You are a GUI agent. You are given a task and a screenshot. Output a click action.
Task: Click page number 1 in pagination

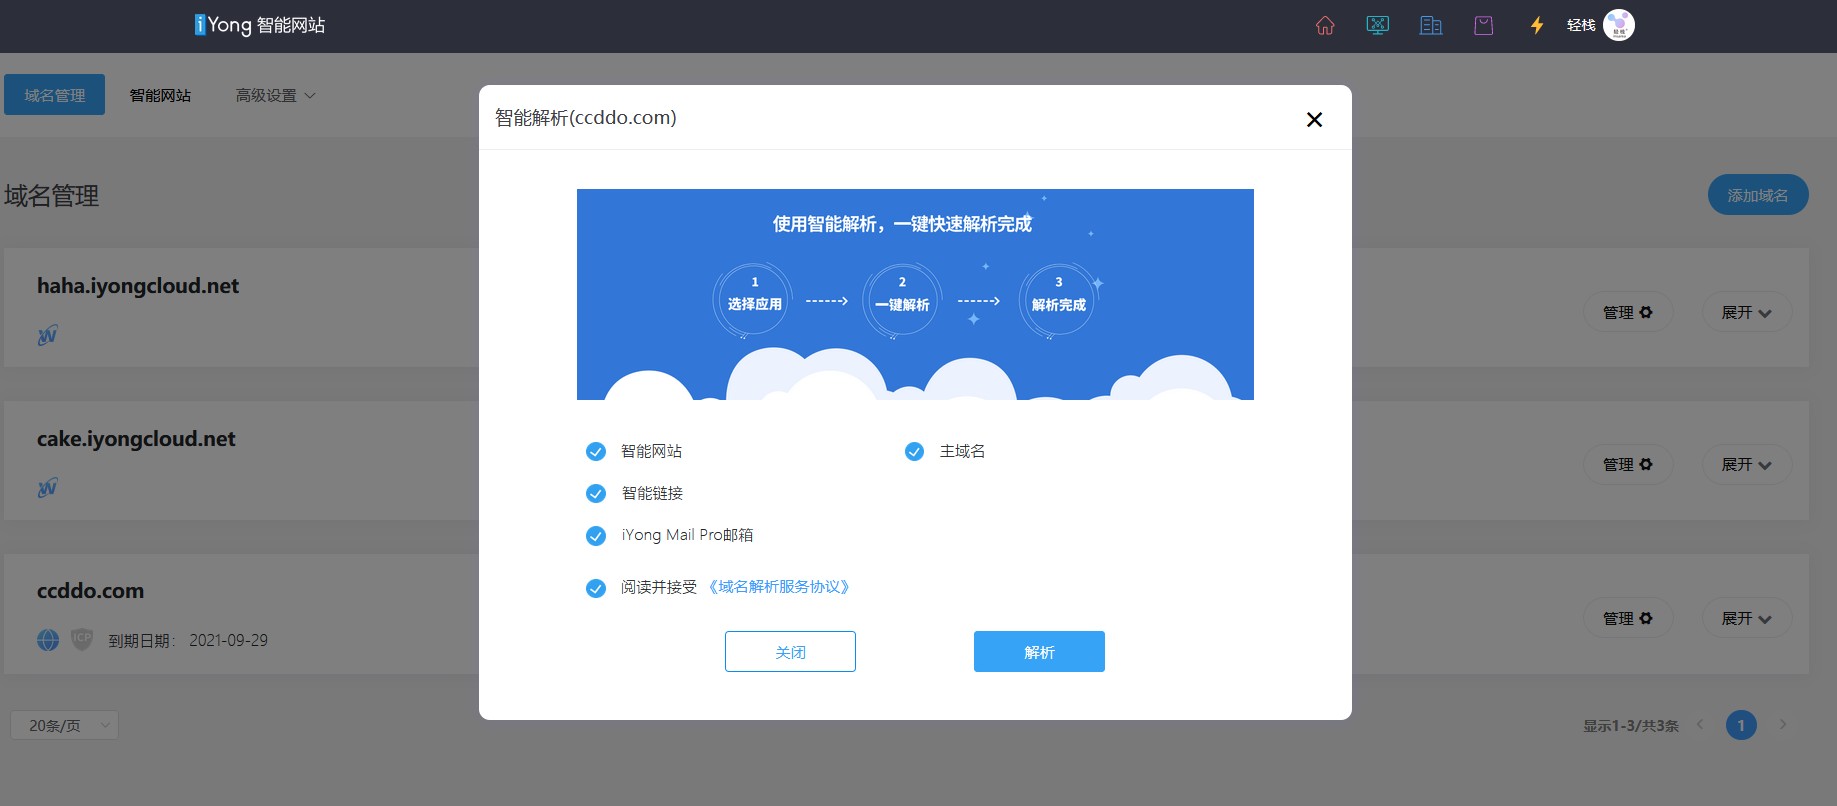tap(1741, 725)
